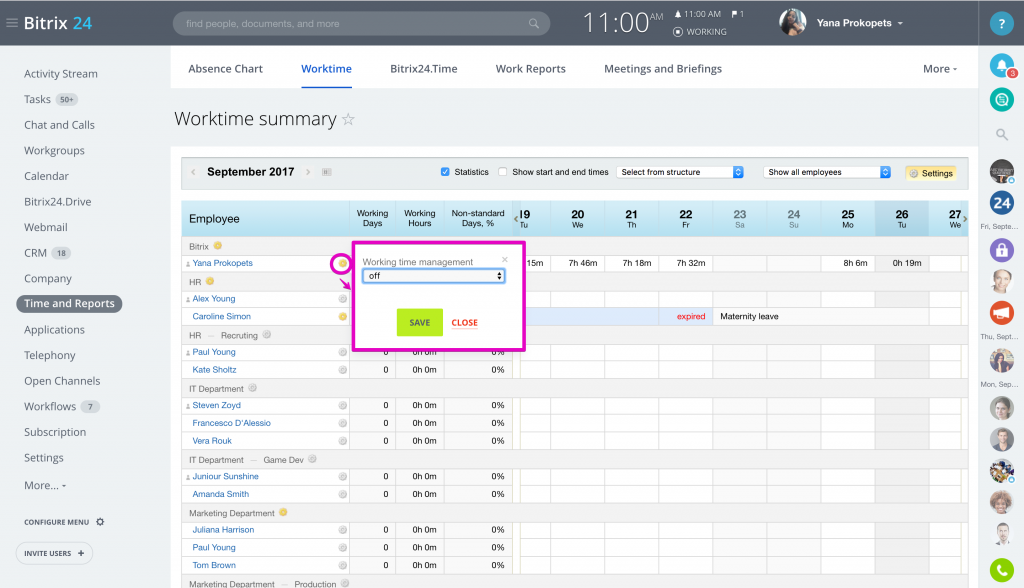Click the purple lock icon in right sidebar
The height and width of the screenshot is (588, 1024).
coord(1001,250)
